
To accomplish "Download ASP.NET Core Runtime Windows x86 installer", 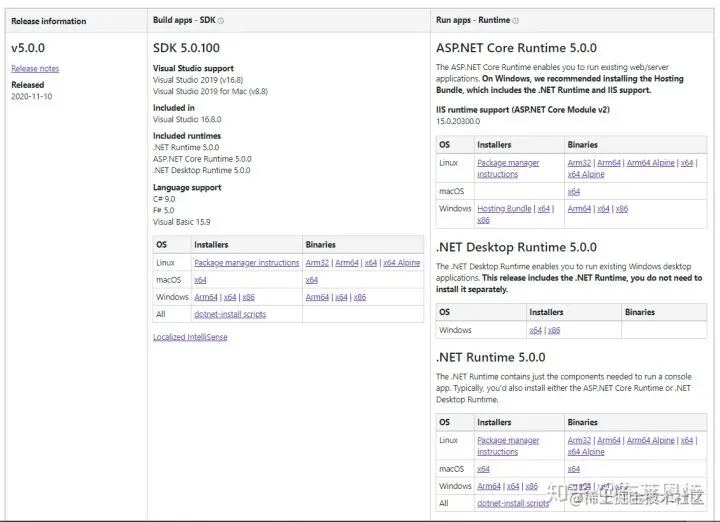I will coord(484,220).
